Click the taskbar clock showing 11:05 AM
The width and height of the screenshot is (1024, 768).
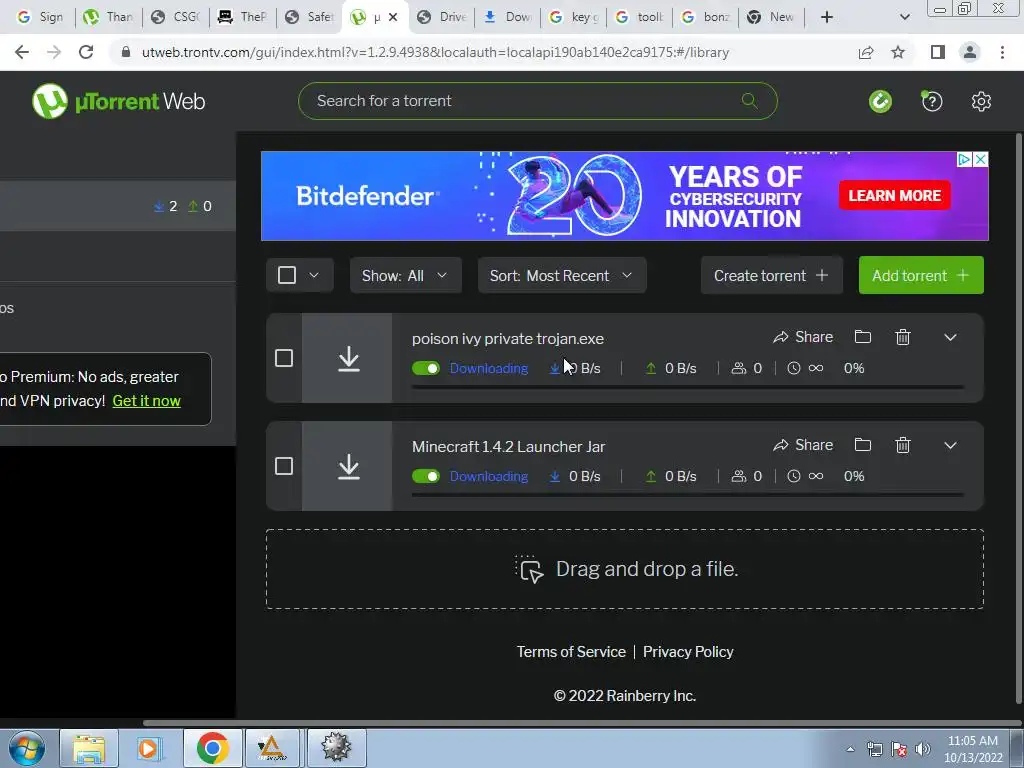click(972, 749)
